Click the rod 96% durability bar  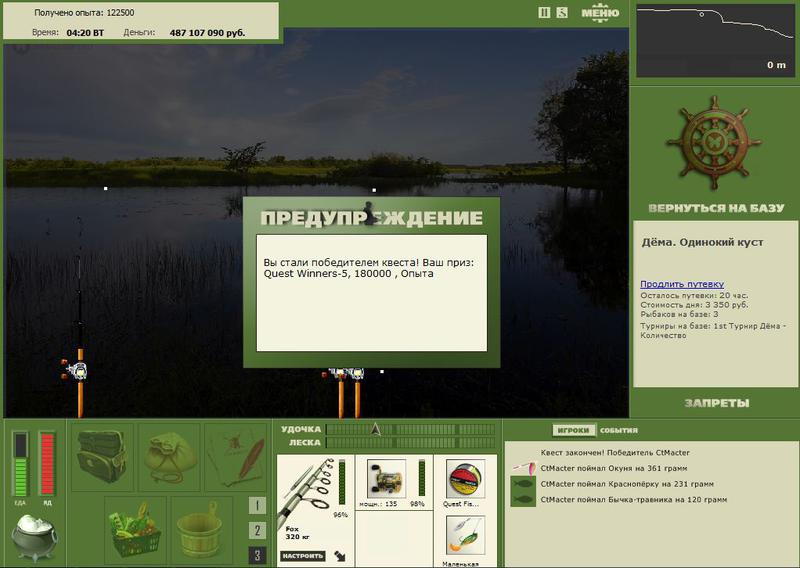(x=342, y=482)
